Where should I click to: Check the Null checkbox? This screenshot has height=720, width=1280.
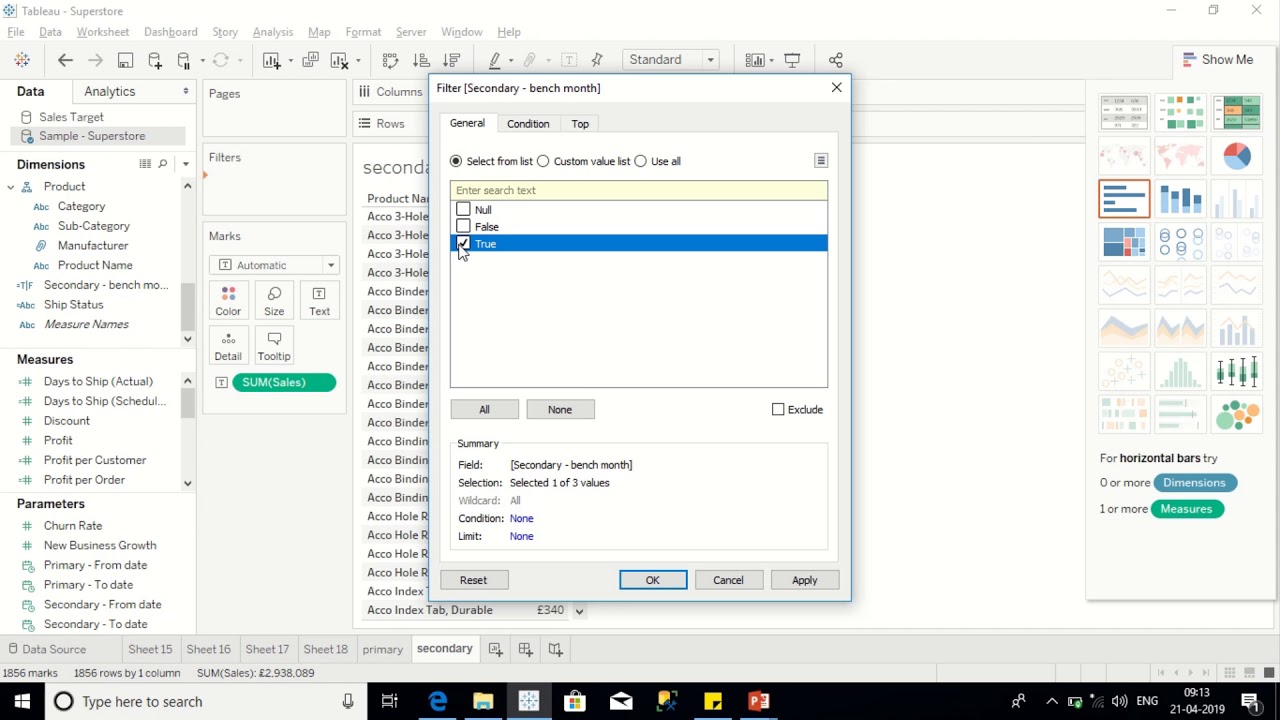[463, 210]
